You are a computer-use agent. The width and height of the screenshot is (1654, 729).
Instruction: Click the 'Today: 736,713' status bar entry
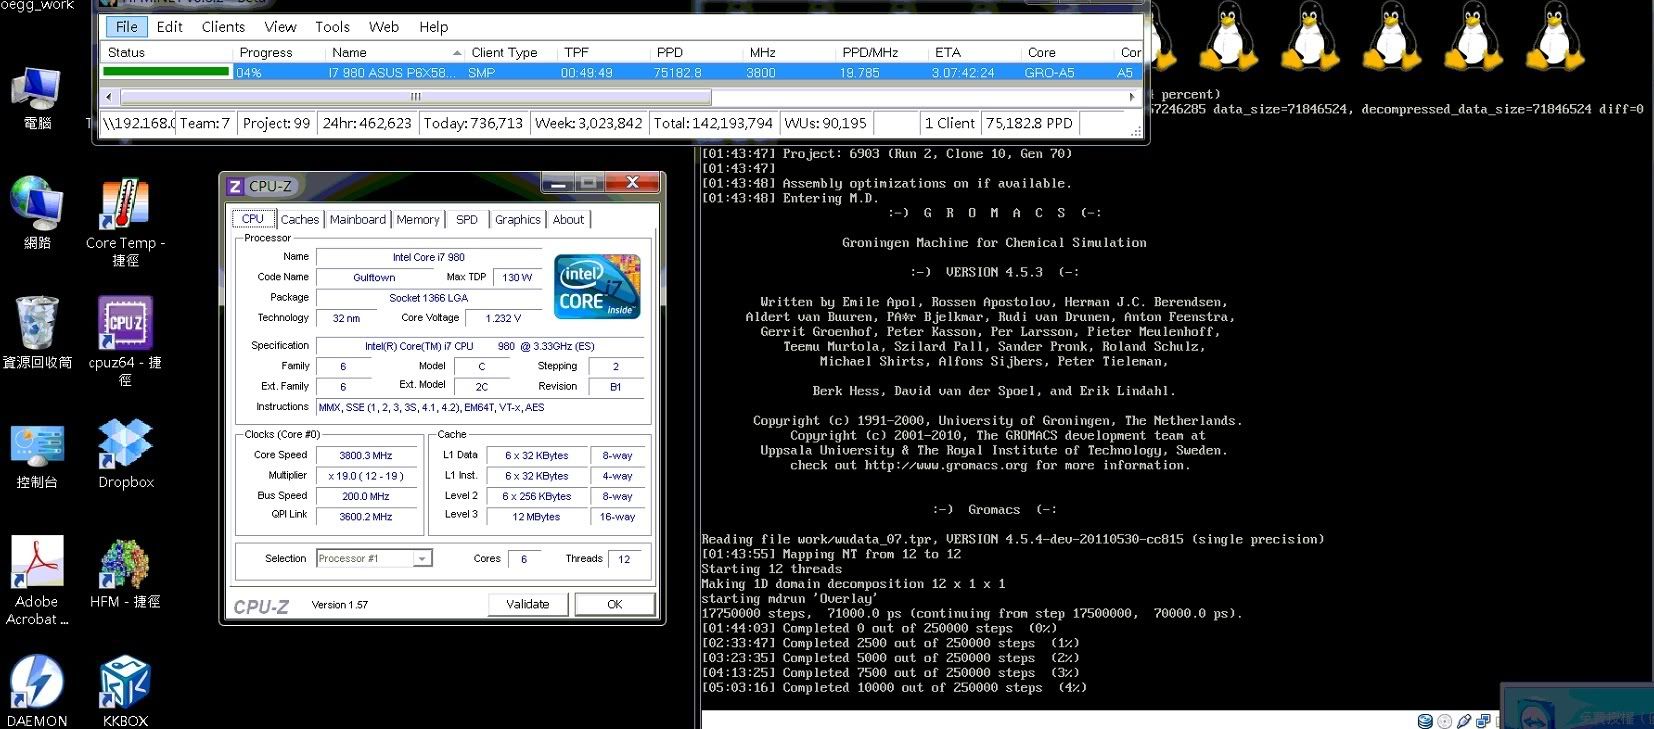pos(473,123)
